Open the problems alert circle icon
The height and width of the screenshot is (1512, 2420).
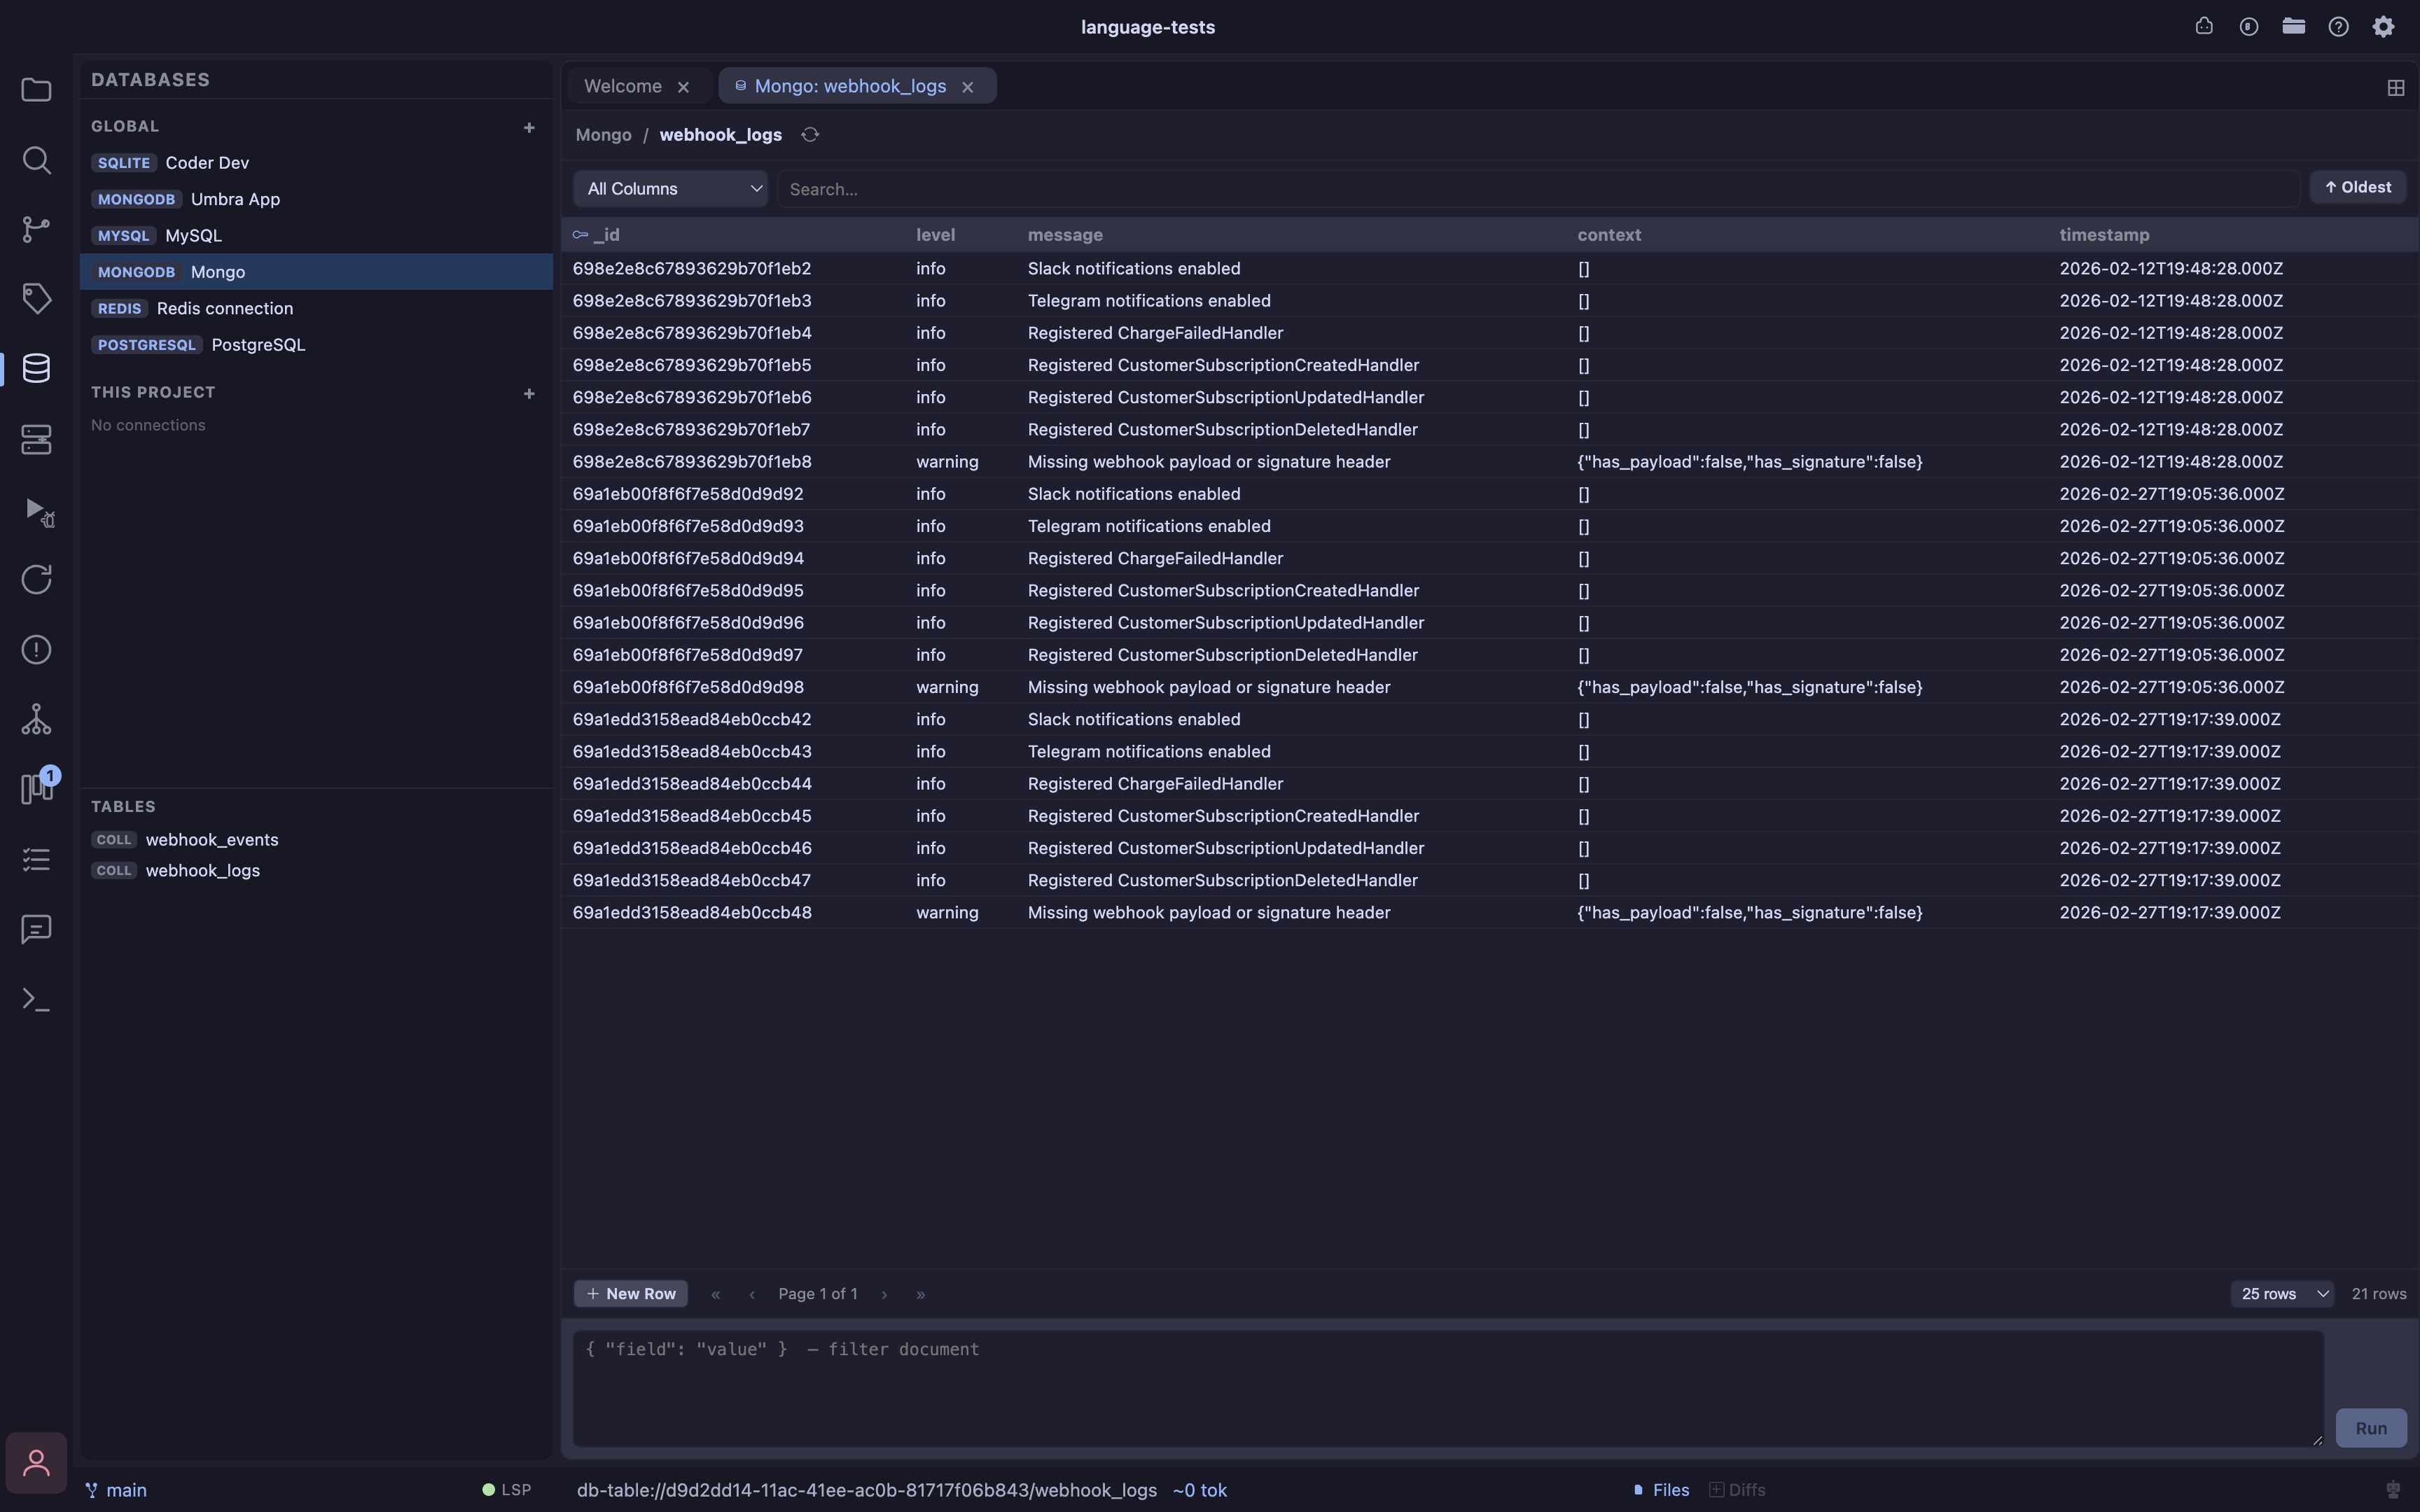[x=36, y=650]
